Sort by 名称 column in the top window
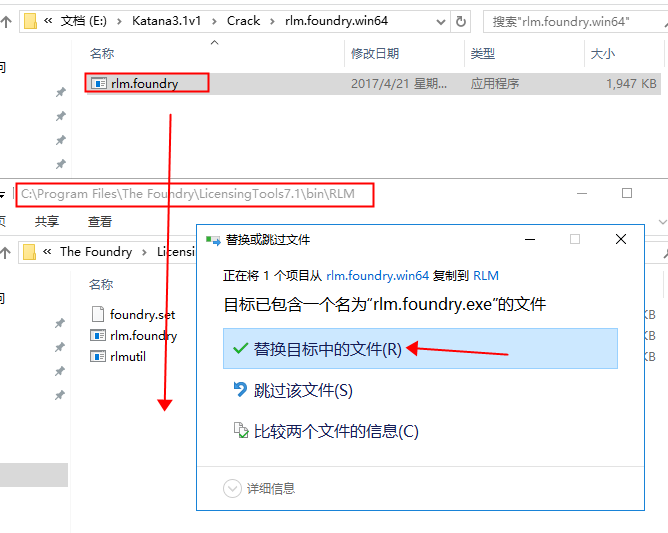The image size is (668, 533). (102, 54)
